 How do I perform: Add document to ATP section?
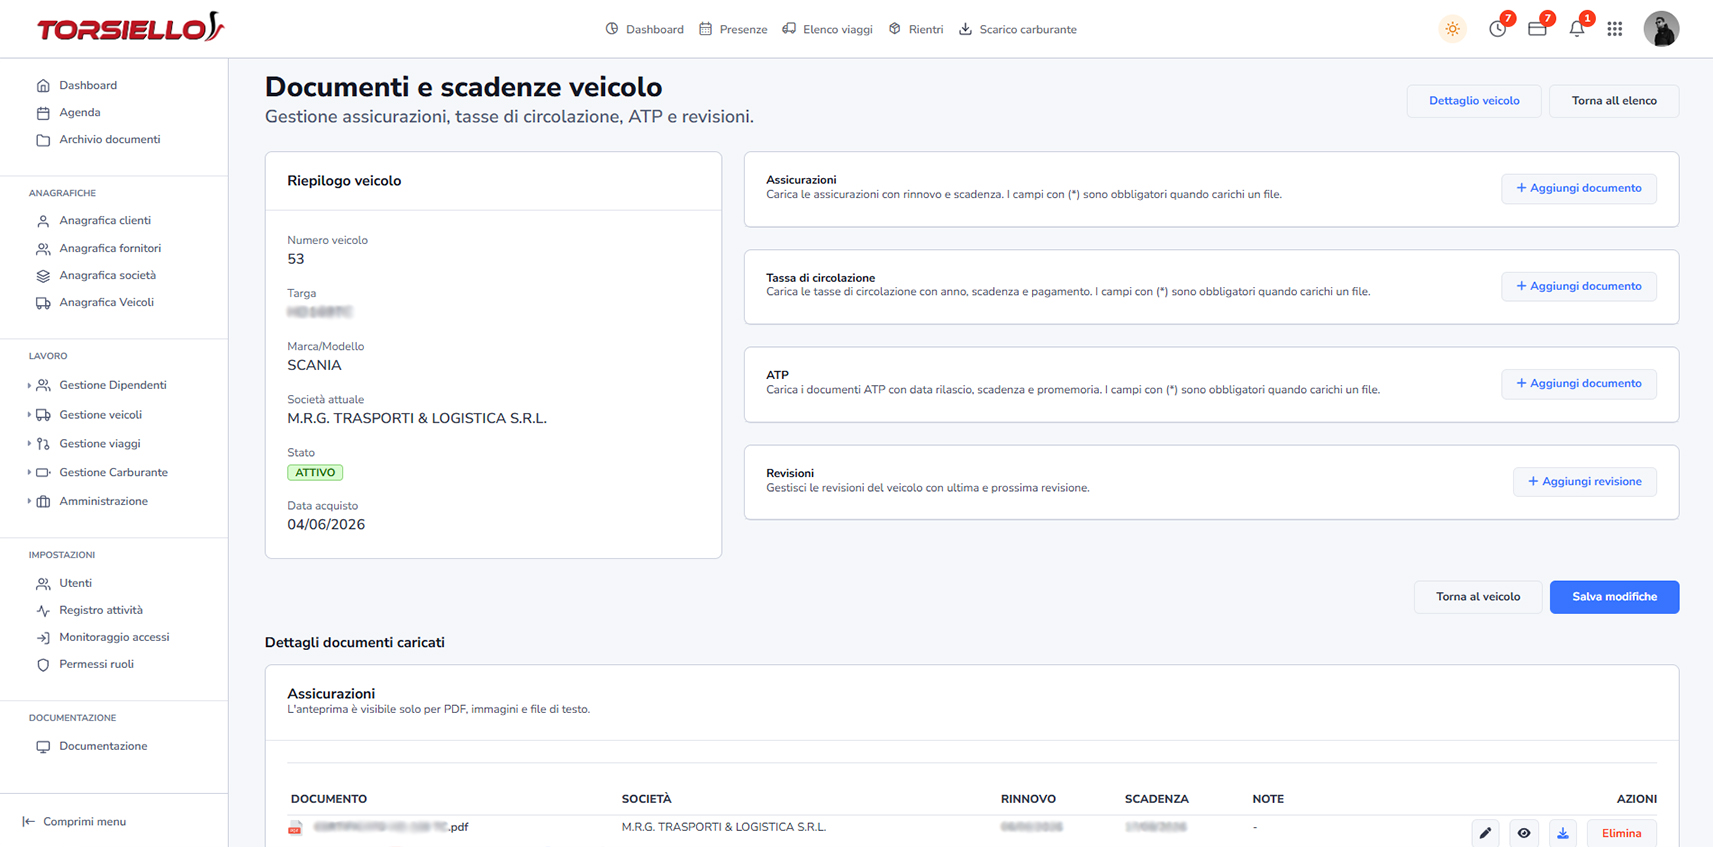(x=1579, y=383)
